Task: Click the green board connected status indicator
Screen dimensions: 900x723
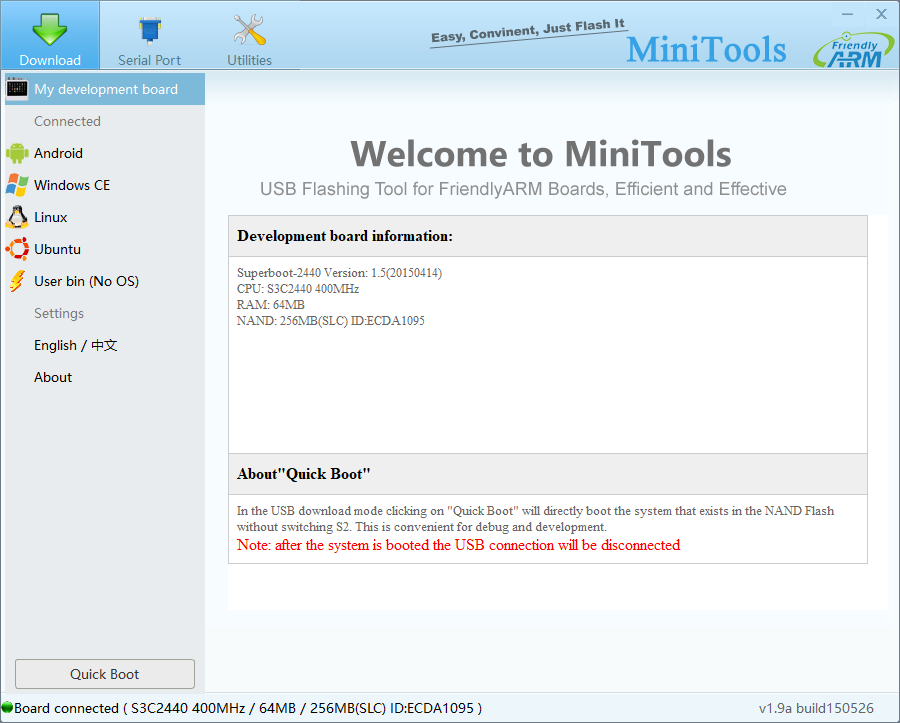Action: pyautogui.click(x=7, y=708)
